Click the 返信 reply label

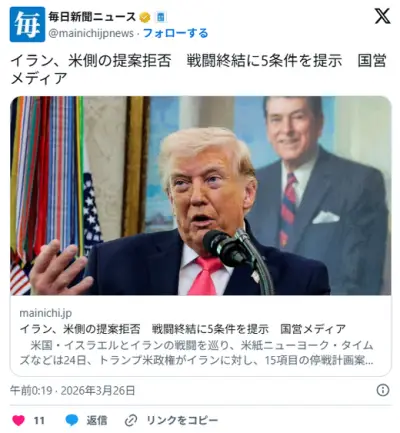(x=97, y=420)
